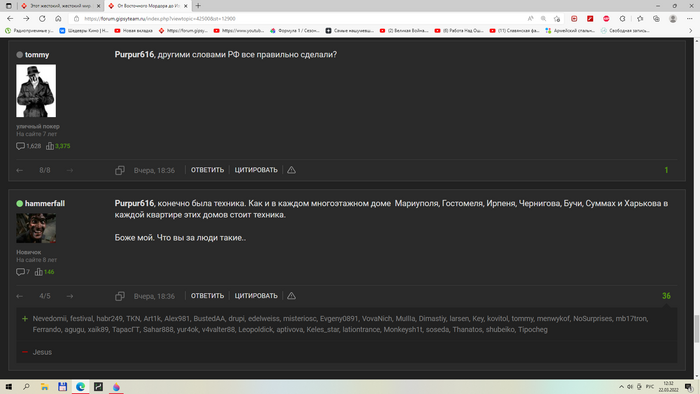700x394 pixels.
Task: Reload the current forum page
Action: [x=42, y=19]
